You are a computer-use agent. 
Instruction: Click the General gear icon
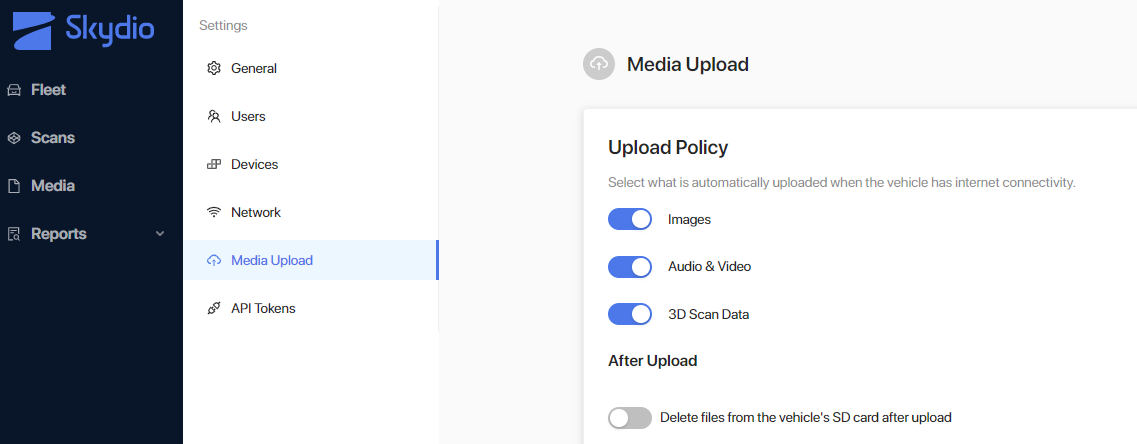pyautogui.click(x=213, y=68)
